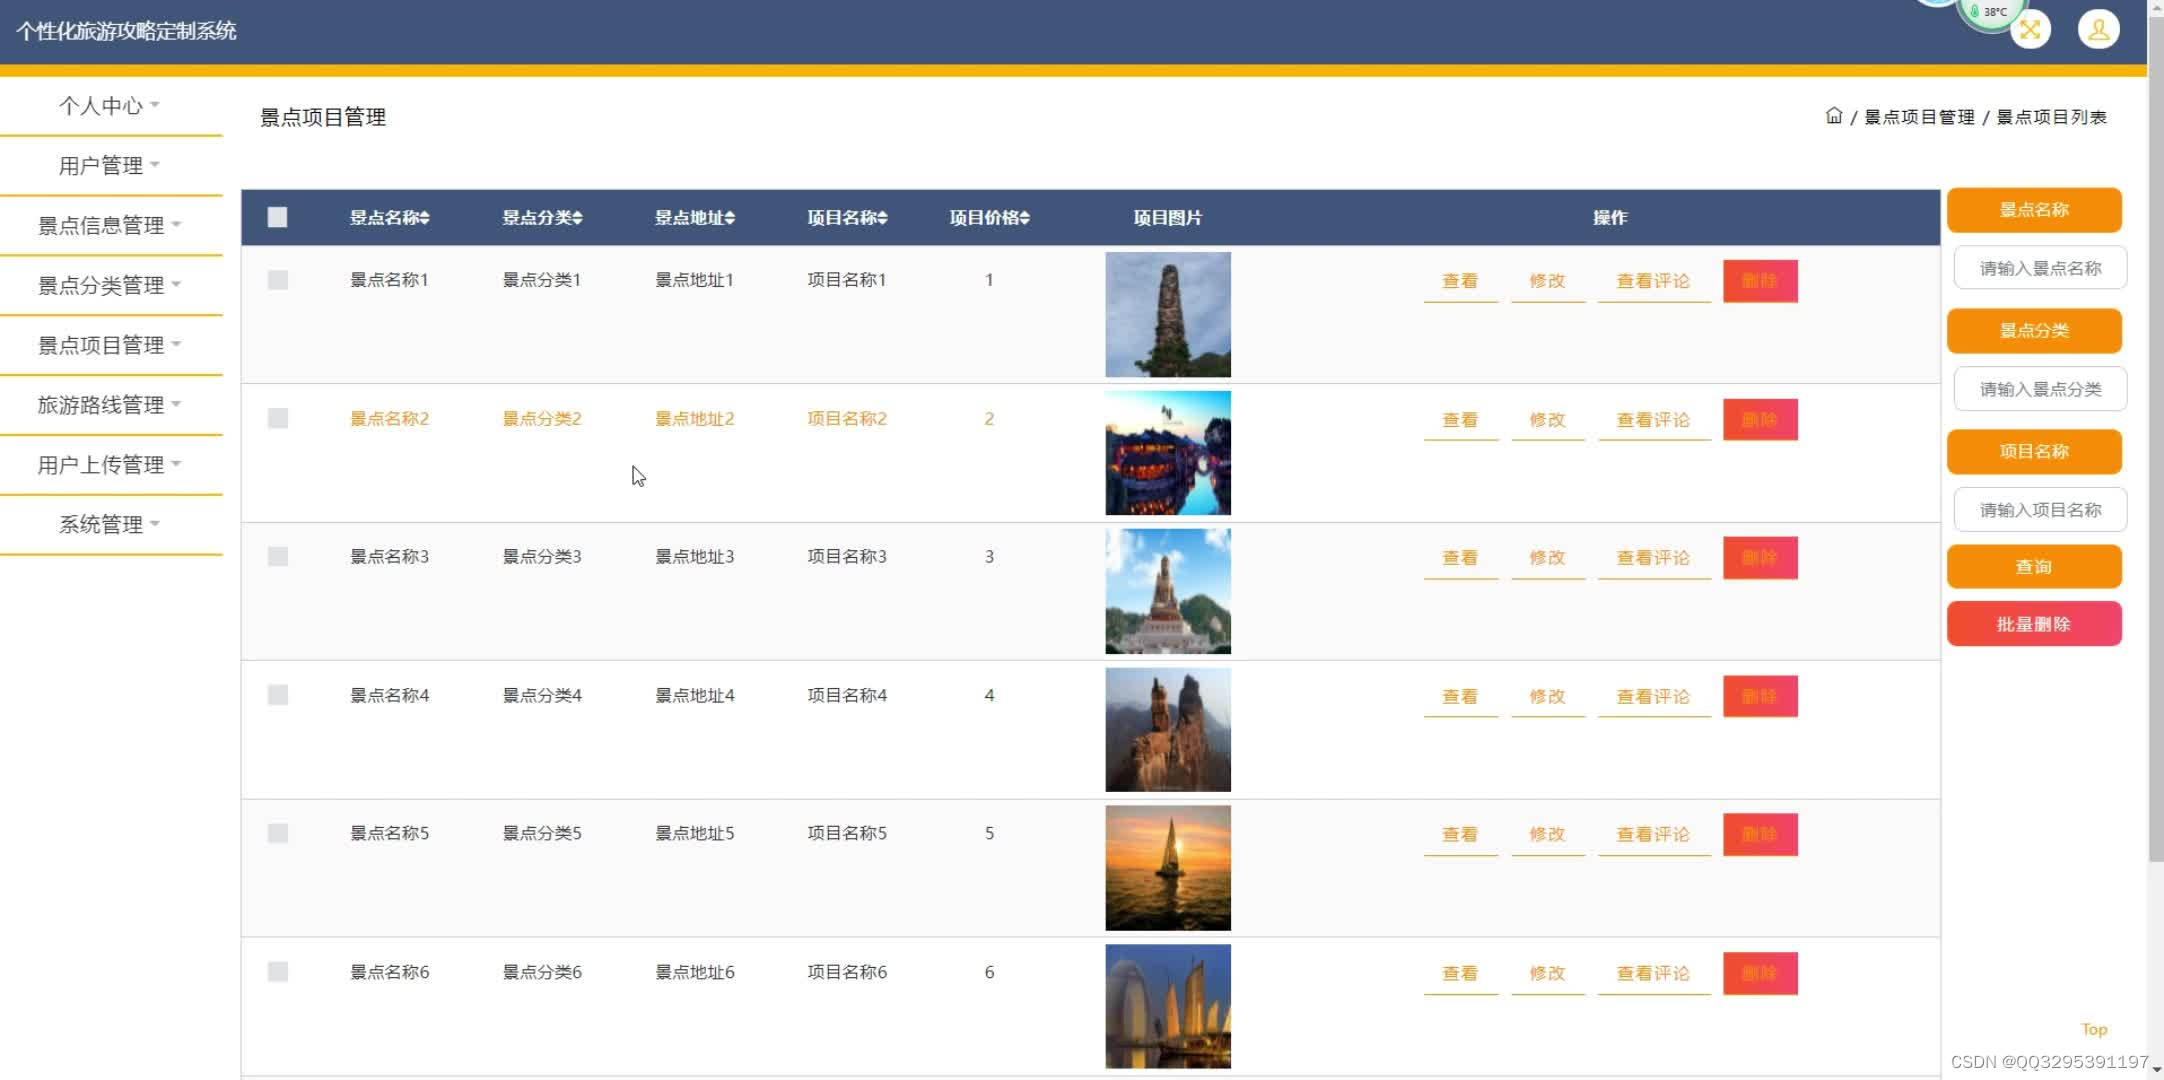This screenshot has height=1080, width=2164.
Task: Click 修改 for 景点名称2 row
Action: pos(1547,420)
